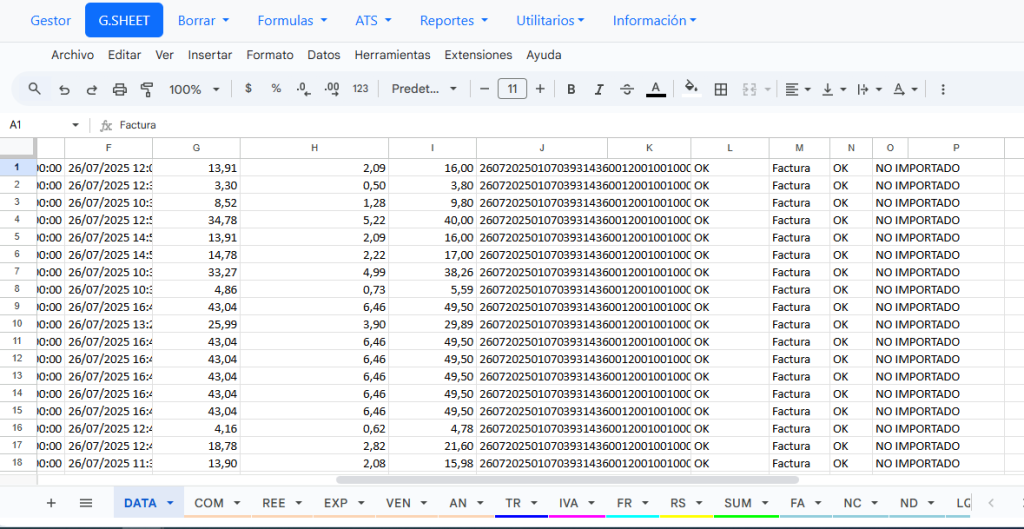
Task: Click the print icon
Action: point(120,89)
